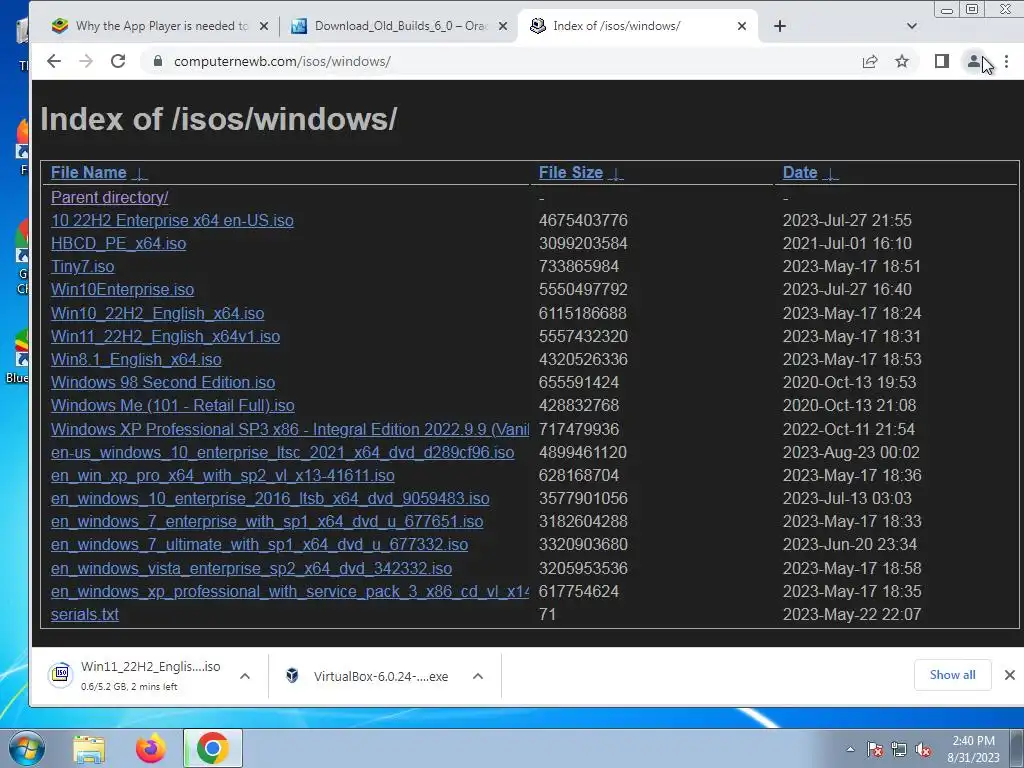Sort listing by Date
The image size is (1024, 768).
pos(800,172)
